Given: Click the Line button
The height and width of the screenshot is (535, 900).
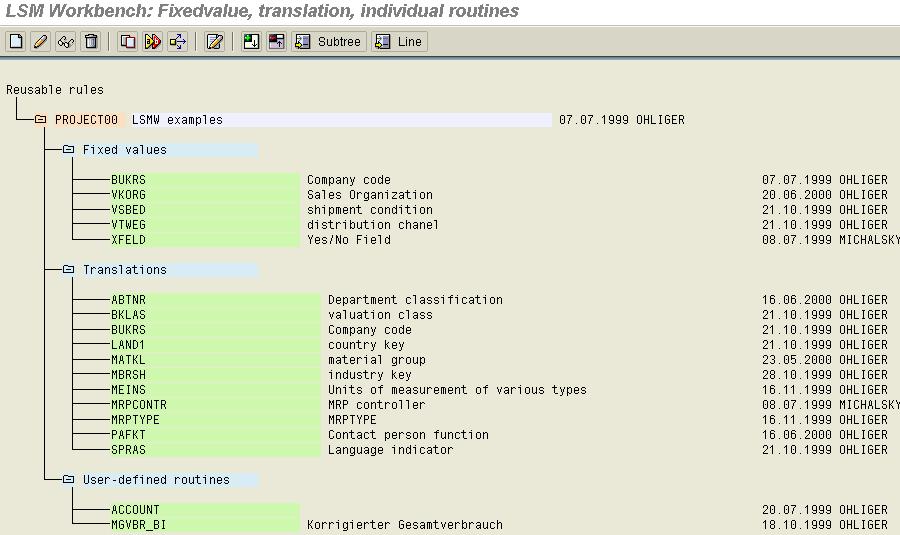Looking at the screenshot, I should (x=399, y=41).
